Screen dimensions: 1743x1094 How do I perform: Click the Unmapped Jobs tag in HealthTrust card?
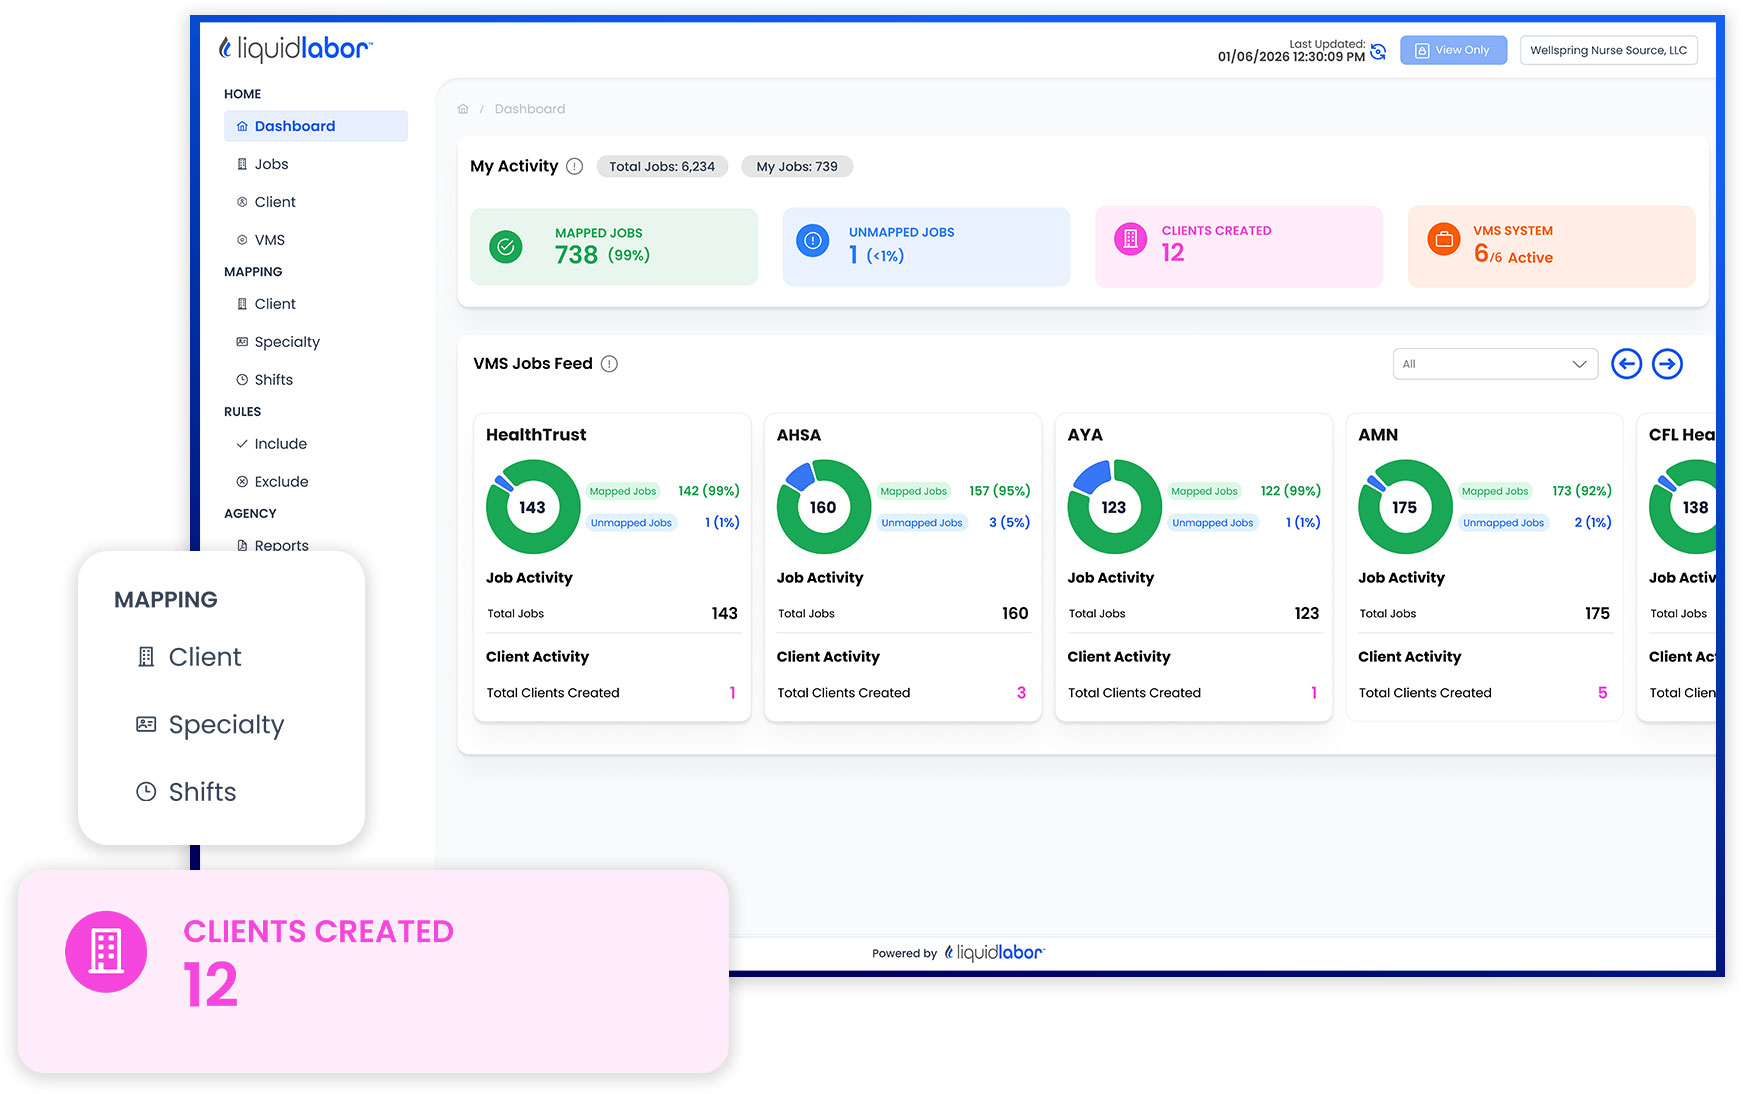pos(631,523)
